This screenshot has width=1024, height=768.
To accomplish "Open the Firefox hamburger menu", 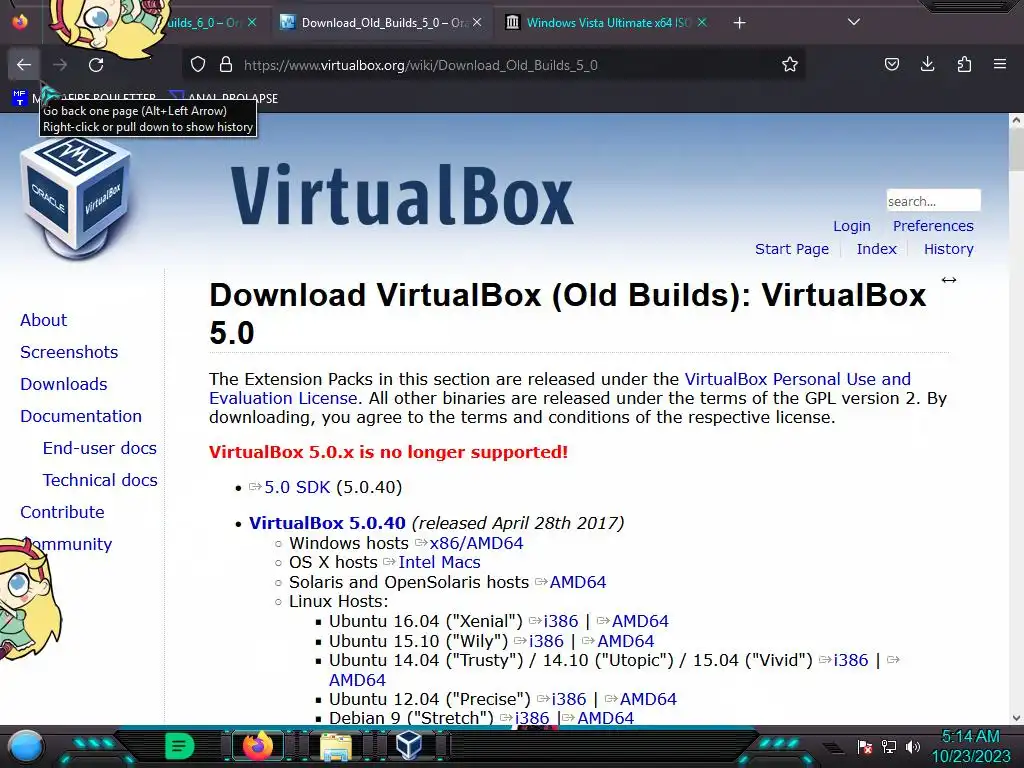I will coord(1000,64).
